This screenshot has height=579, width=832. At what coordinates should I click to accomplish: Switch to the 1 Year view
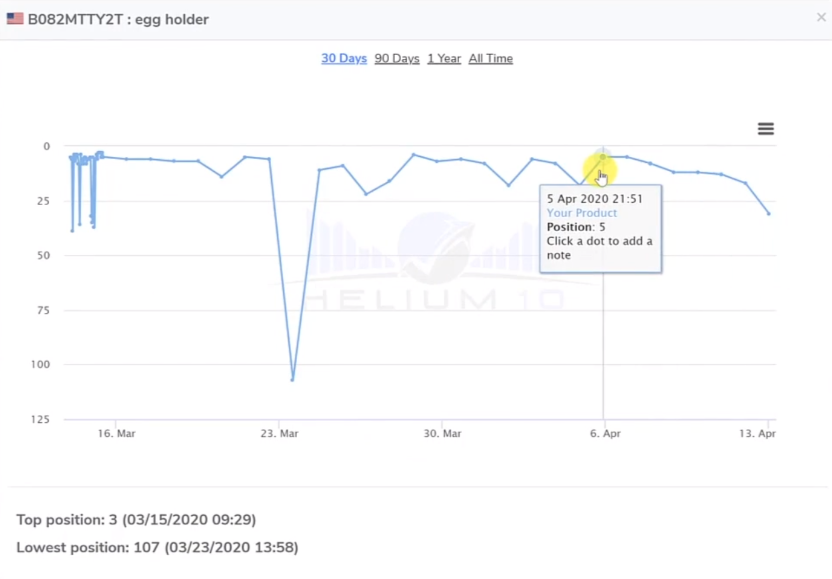[444, 58]
